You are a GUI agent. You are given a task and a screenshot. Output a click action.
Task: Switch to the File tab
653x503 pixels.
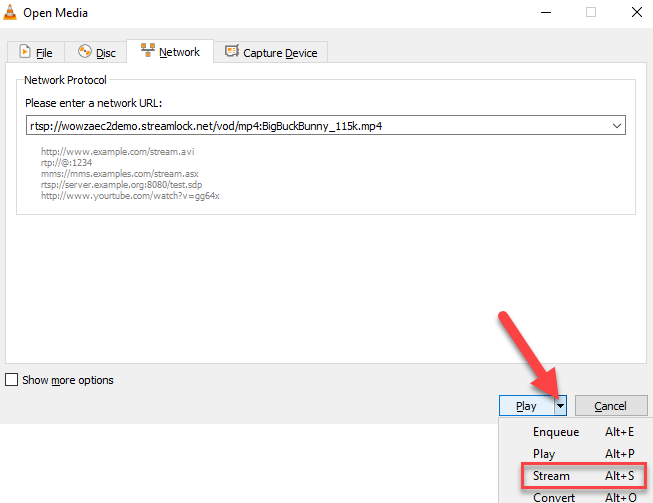[36, 52]
